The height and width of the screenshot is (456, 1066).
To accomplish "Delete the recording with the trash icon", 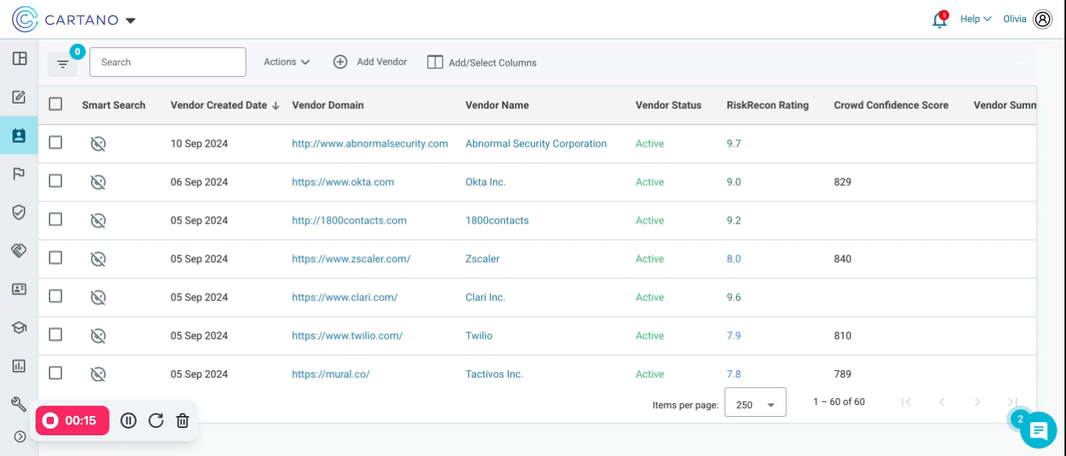I will [182, 421].
